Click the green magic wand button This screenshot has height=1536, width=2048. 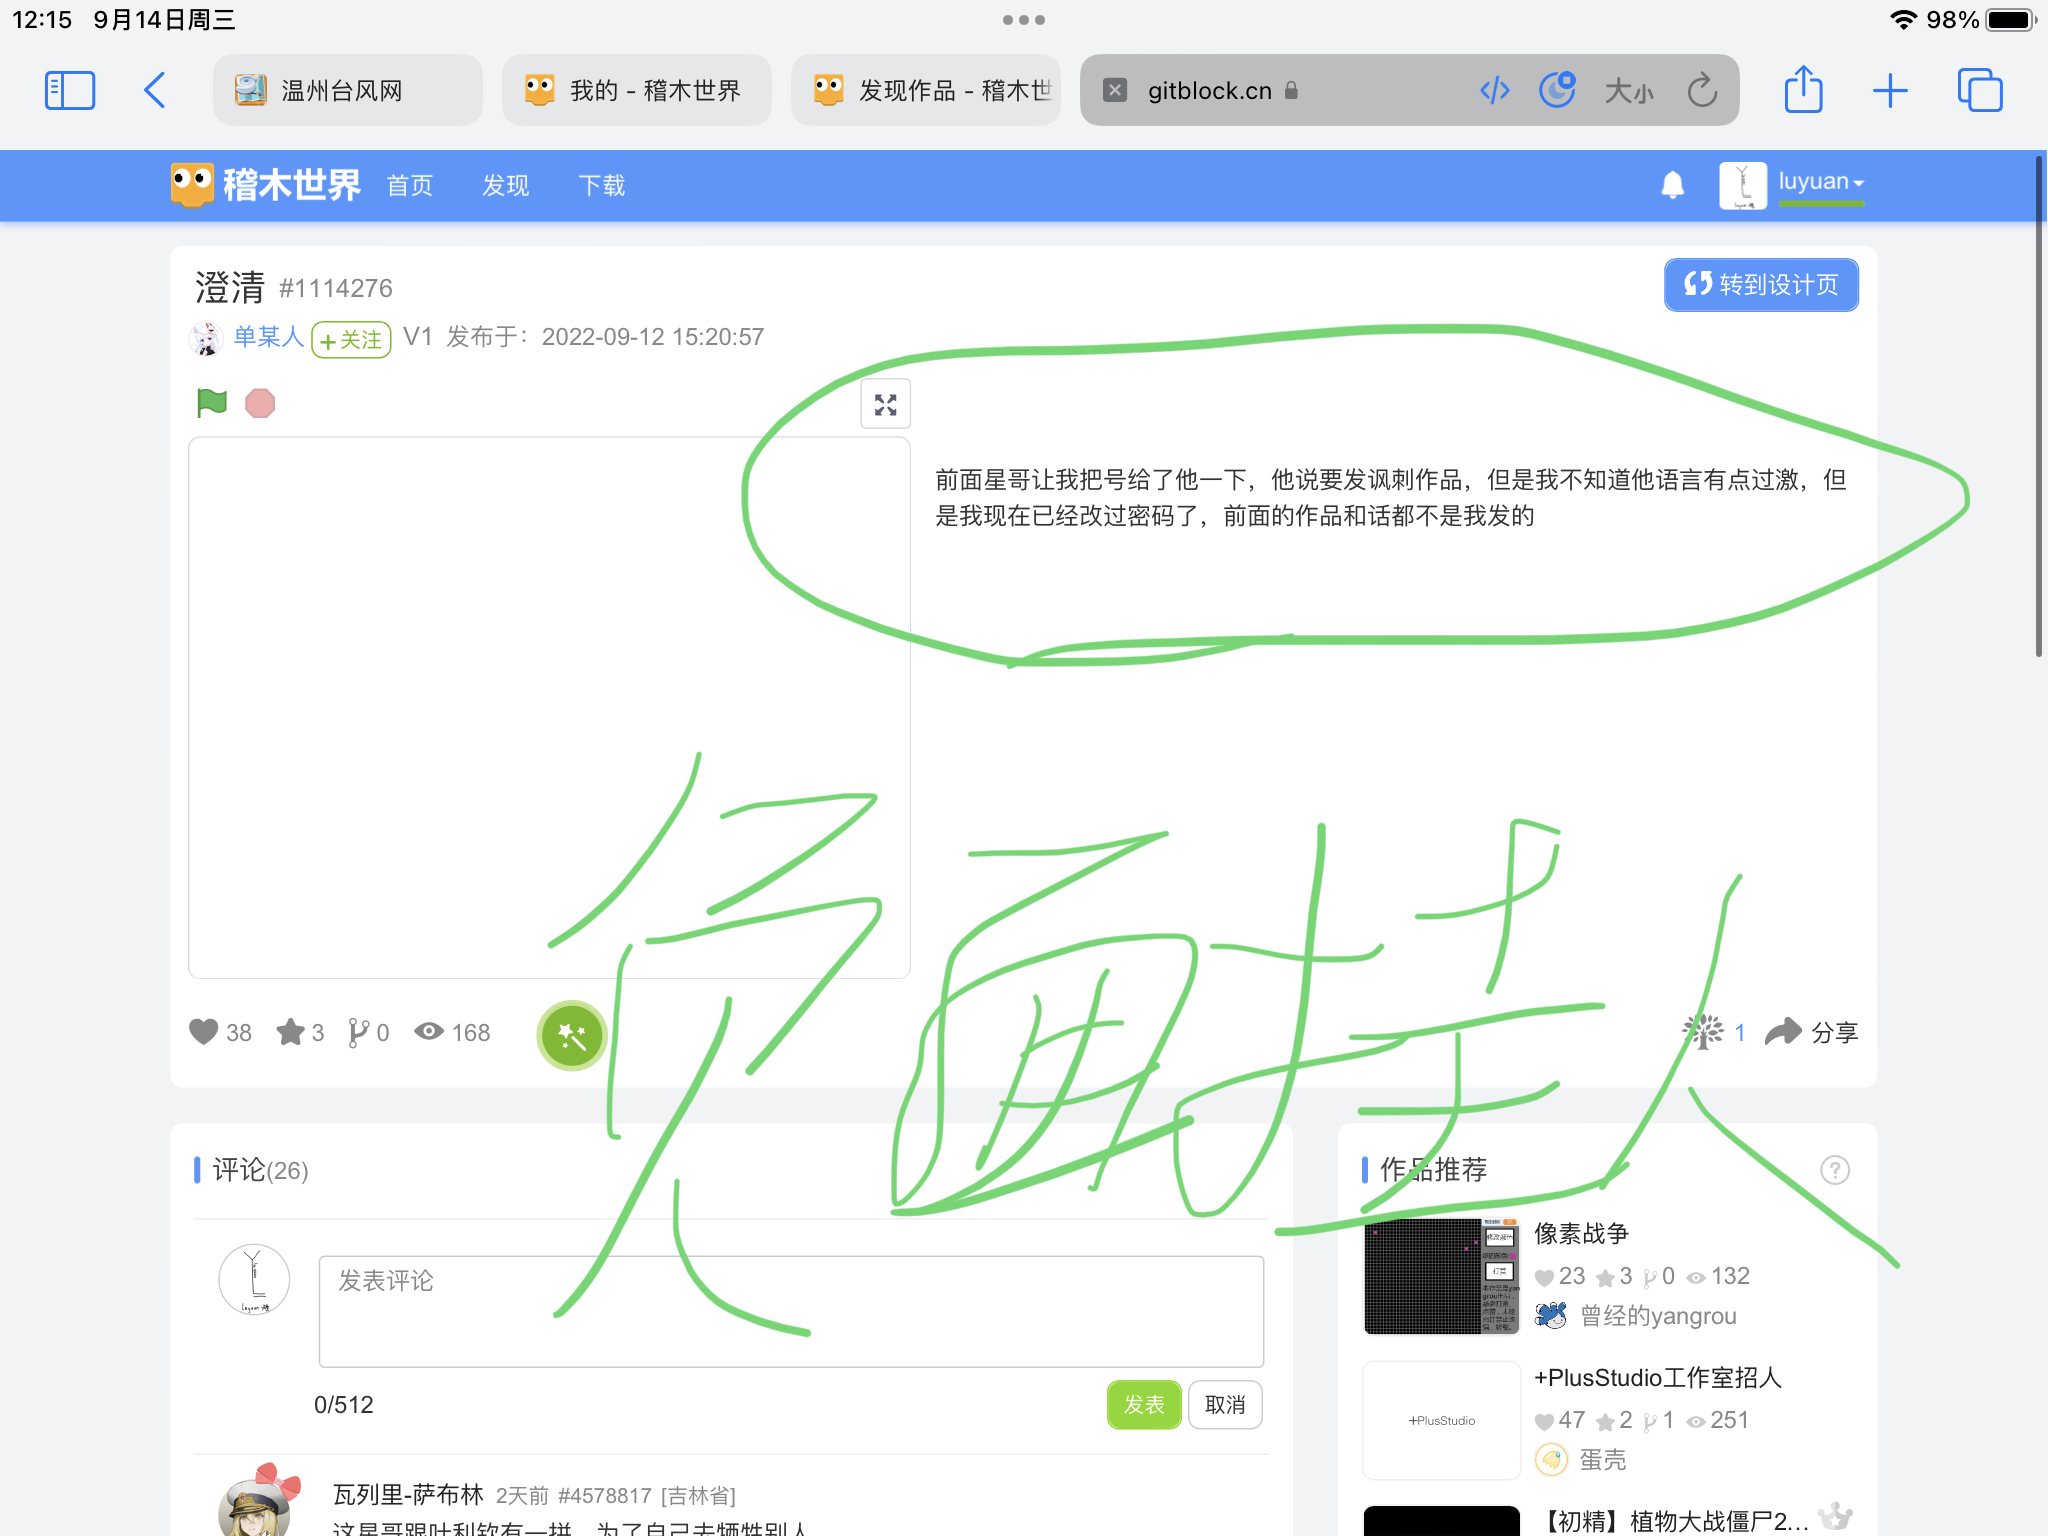tap(572, 1035)
